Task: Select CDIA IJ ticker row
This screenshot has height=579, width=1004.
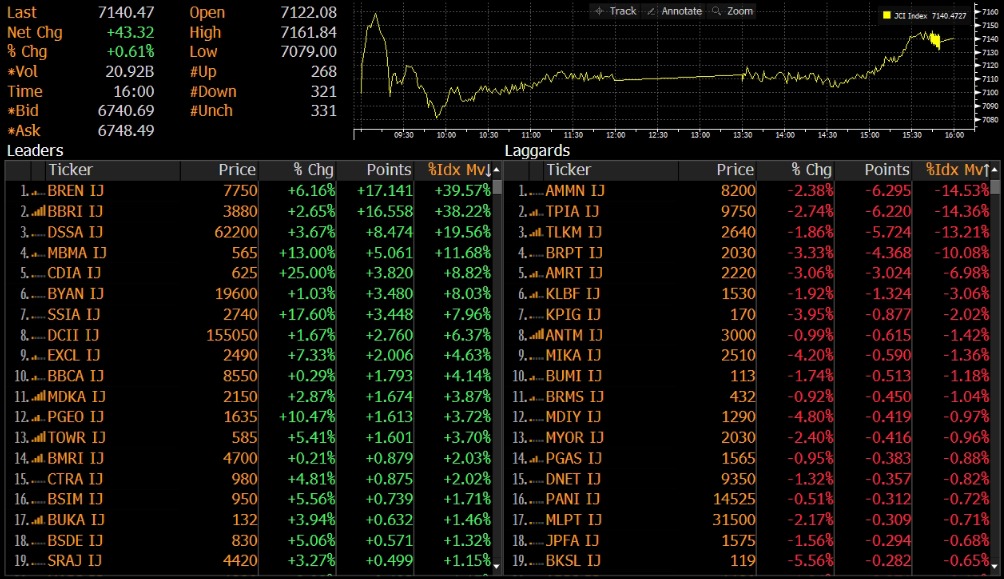Action: click(x=250, y=273)
